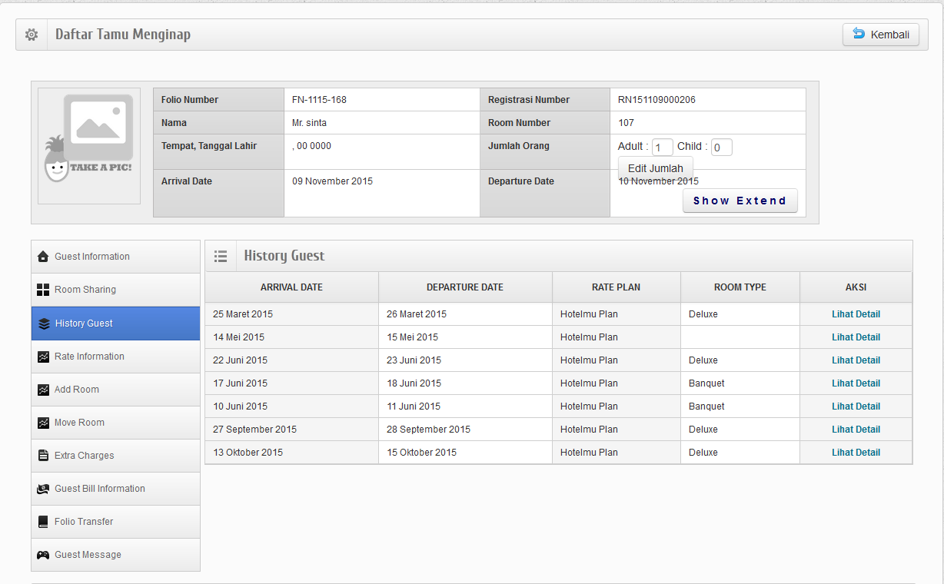The height and width of the screenshot is (584, 944).
Task: Click the Edit Jumlah button
Action: tap(655, 168)
